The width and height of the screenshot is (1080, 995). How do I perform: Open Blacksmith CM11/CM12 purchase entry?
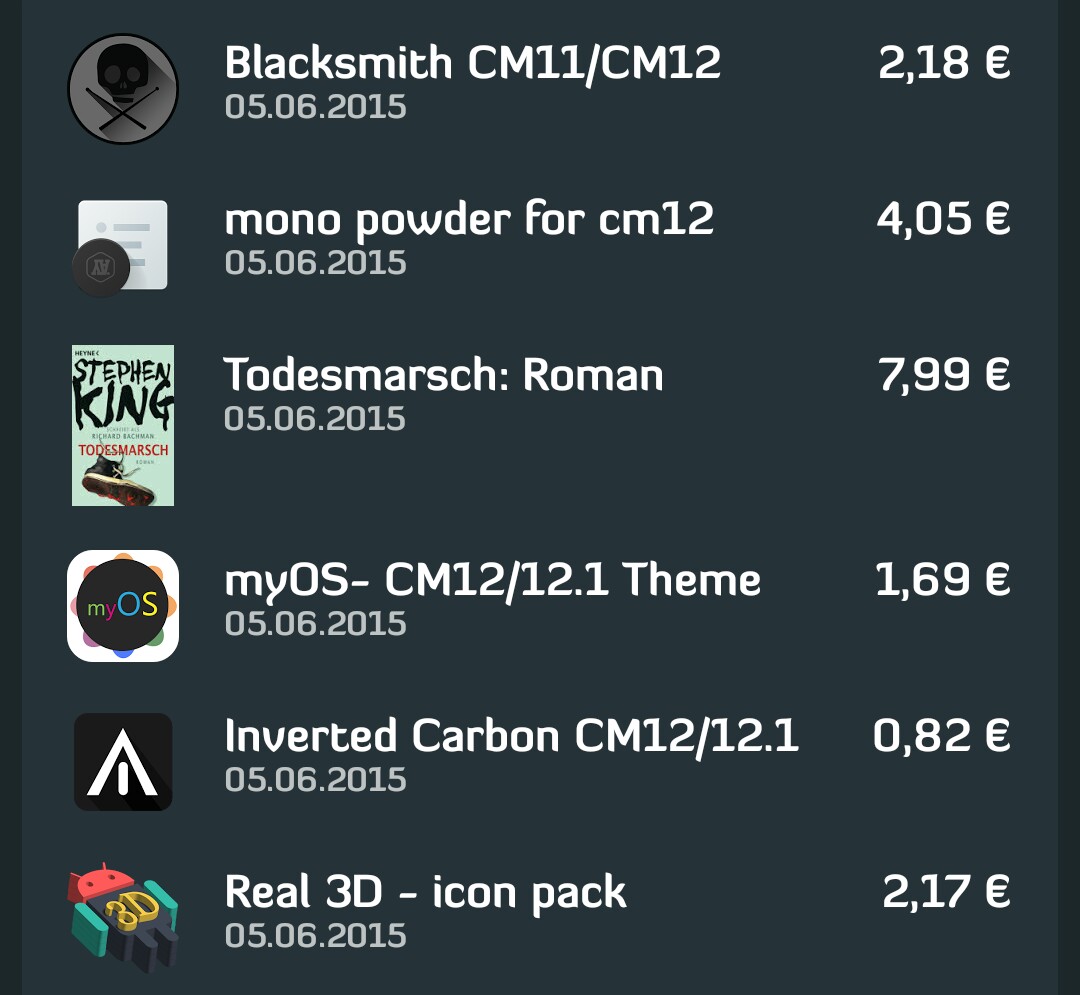472,64
